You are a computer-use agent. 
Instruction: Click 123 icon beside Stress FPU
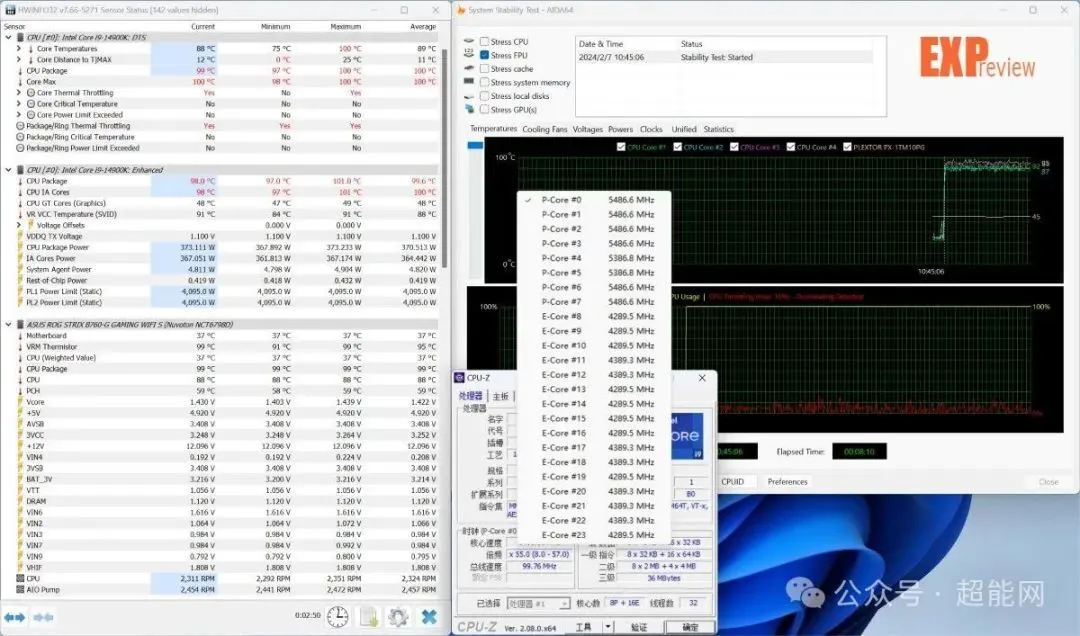[469, 54]
